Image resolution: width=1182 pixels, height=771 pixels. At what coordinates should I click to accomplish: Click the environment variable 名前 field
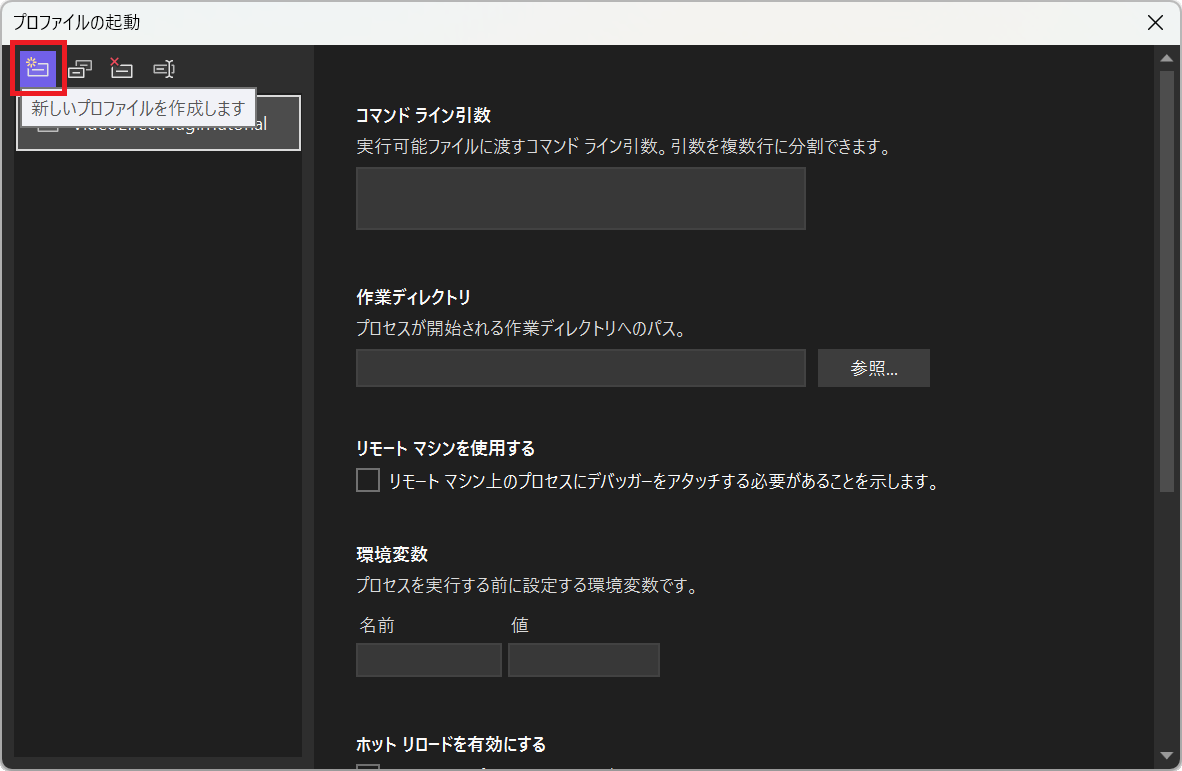click(429, 659)
